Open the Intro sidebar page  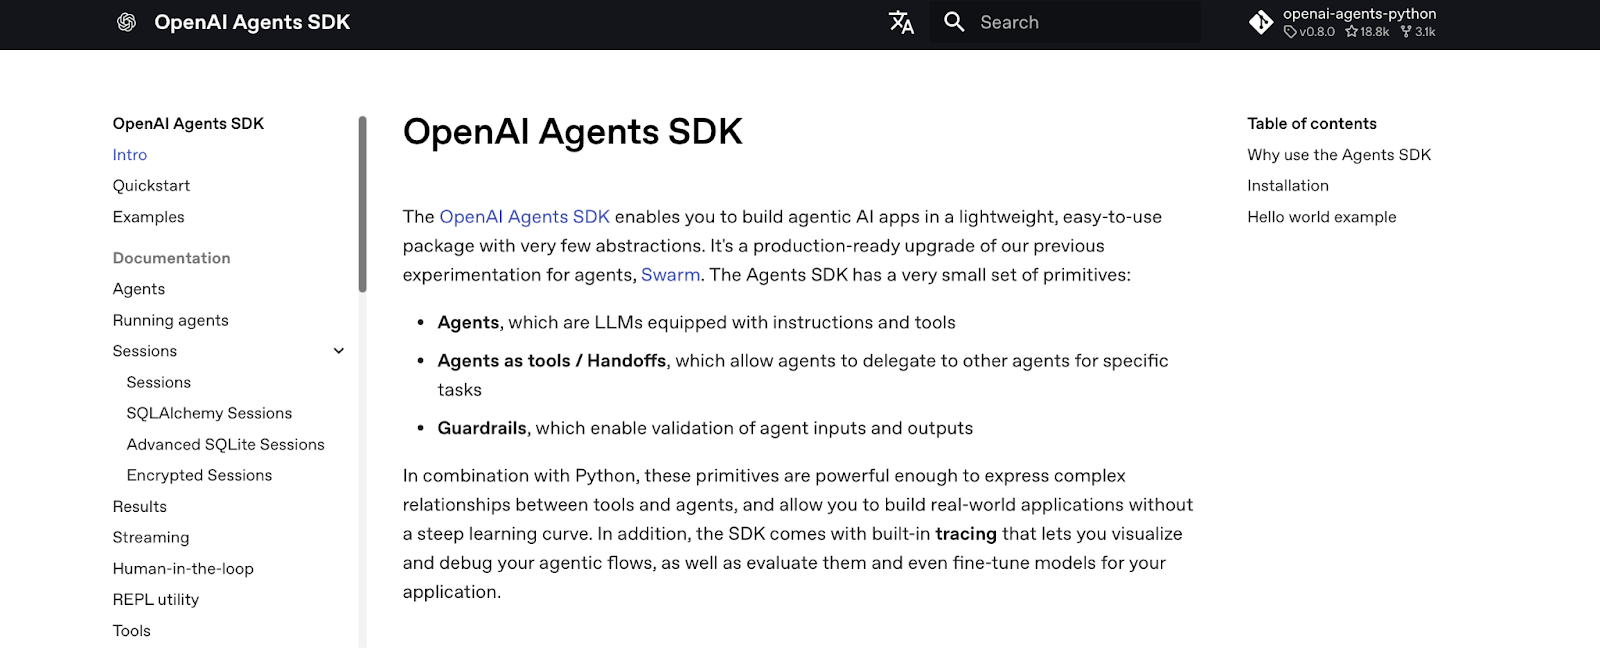130,155
